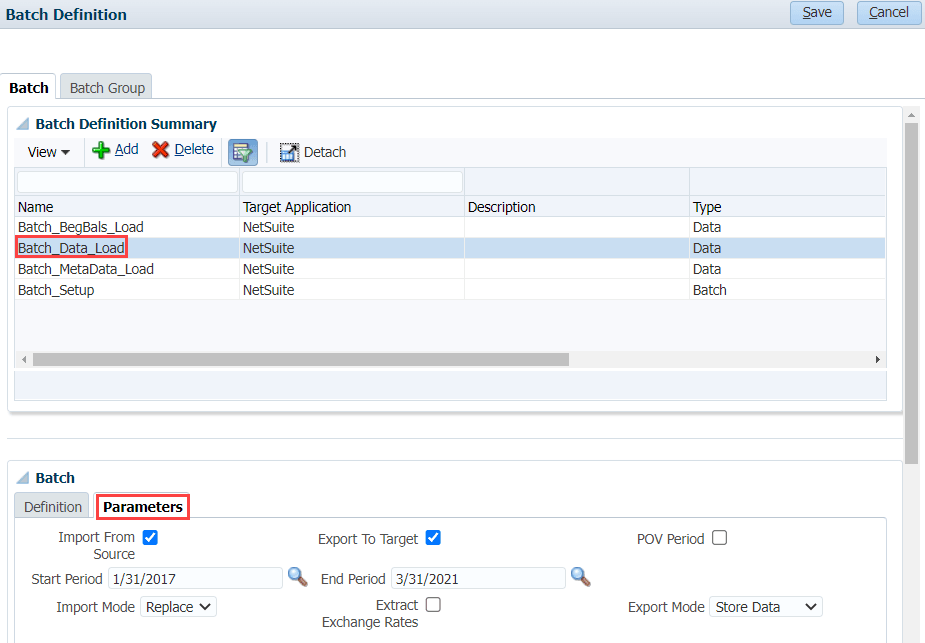Switch to the Batch tab
Screen dimensions: 925x643
(x=28, y=87)
